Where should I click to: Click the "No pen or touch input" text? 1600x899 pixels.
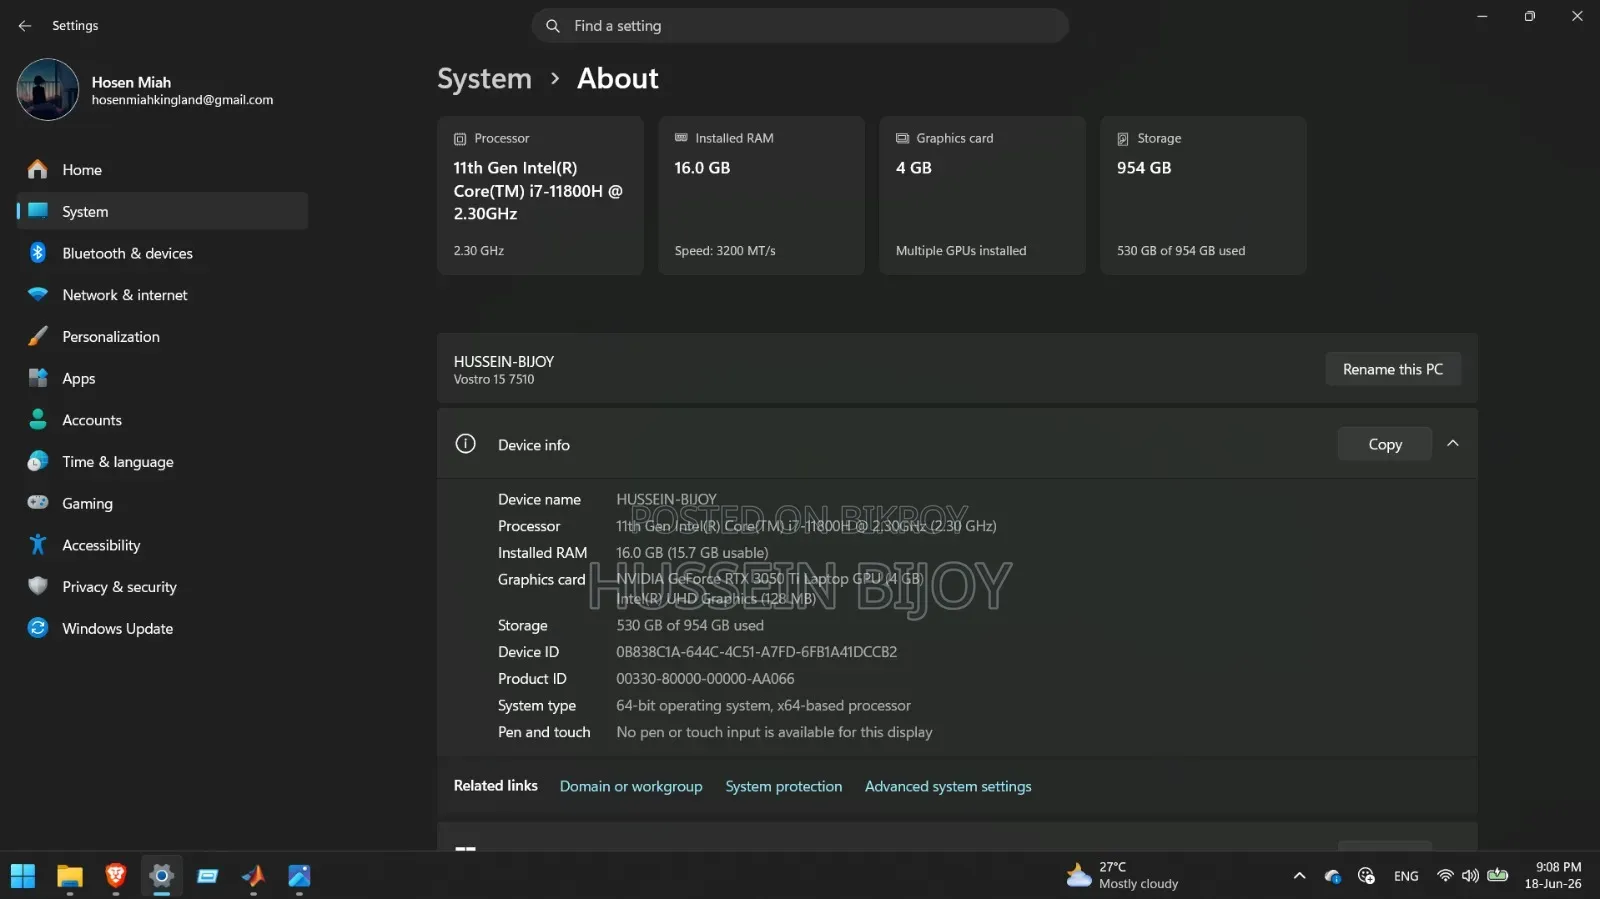(x=774, y=733)
